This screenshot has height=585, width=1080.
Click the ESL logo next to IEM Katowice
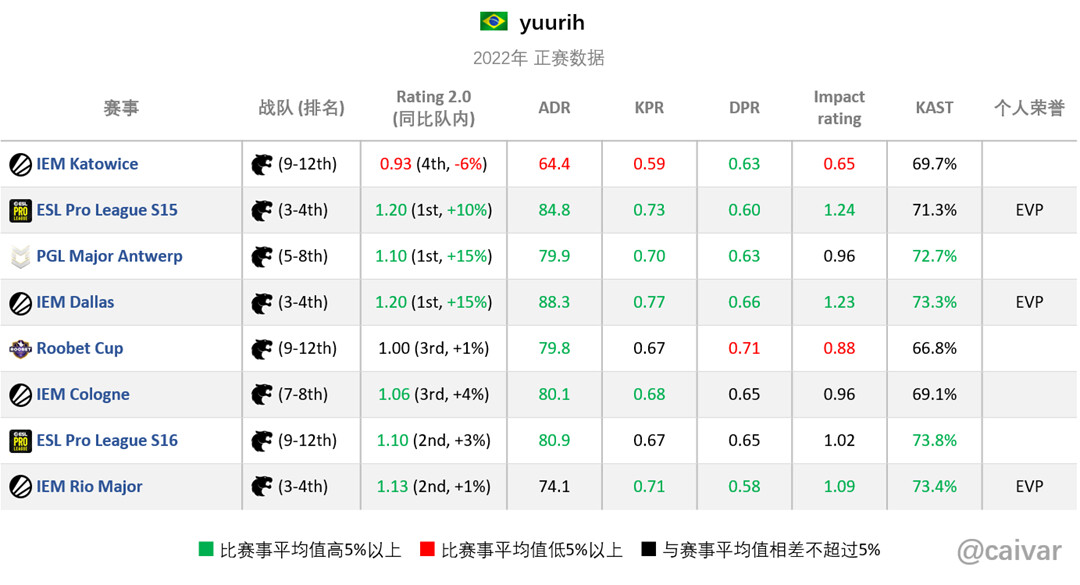(21, 165)
